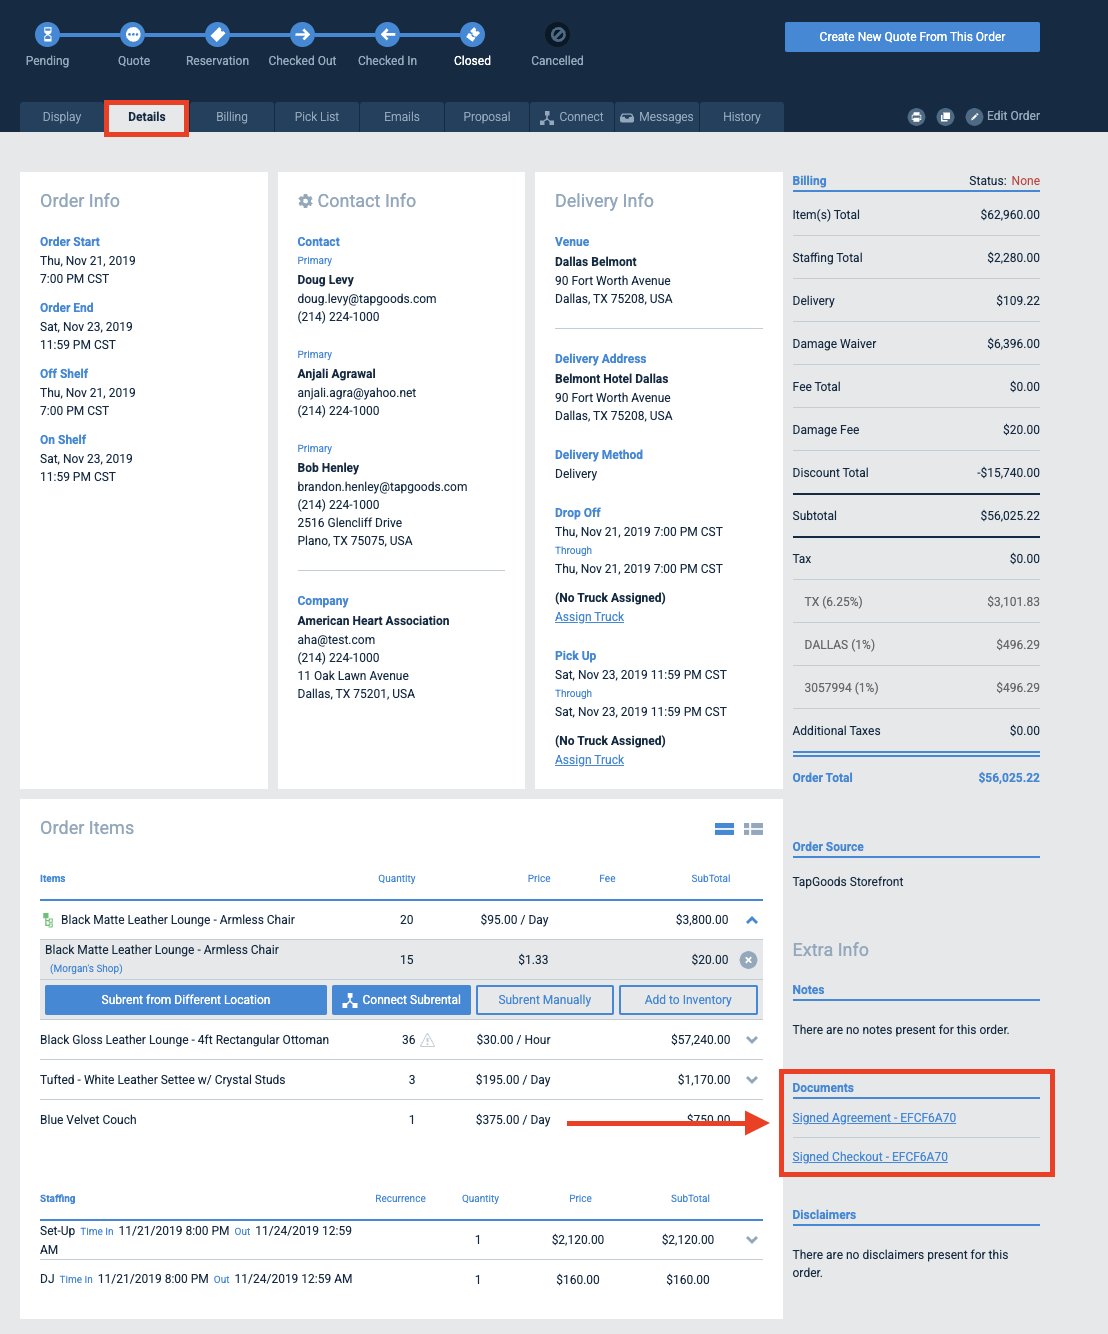This screenshot has width=1108, height=1334.
Task: Click the print order icon
Action: pos(916,116)
